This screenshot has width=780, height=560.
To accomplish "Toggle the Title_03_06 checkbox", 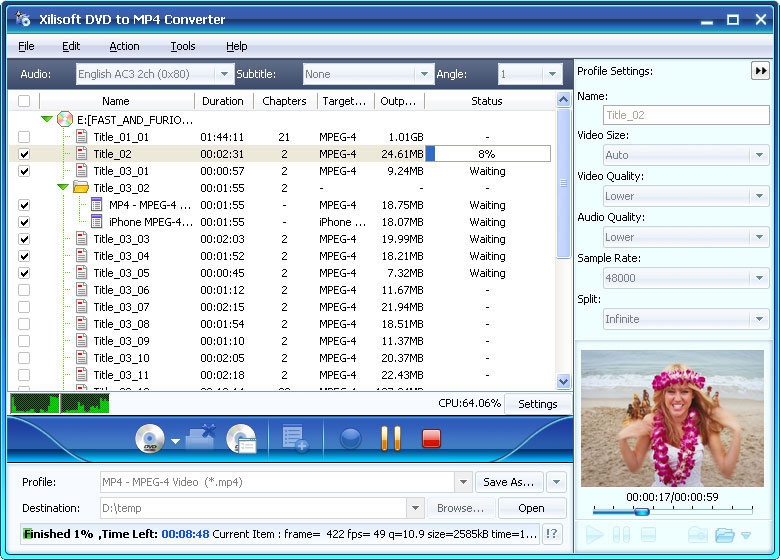I will point(24,290).
